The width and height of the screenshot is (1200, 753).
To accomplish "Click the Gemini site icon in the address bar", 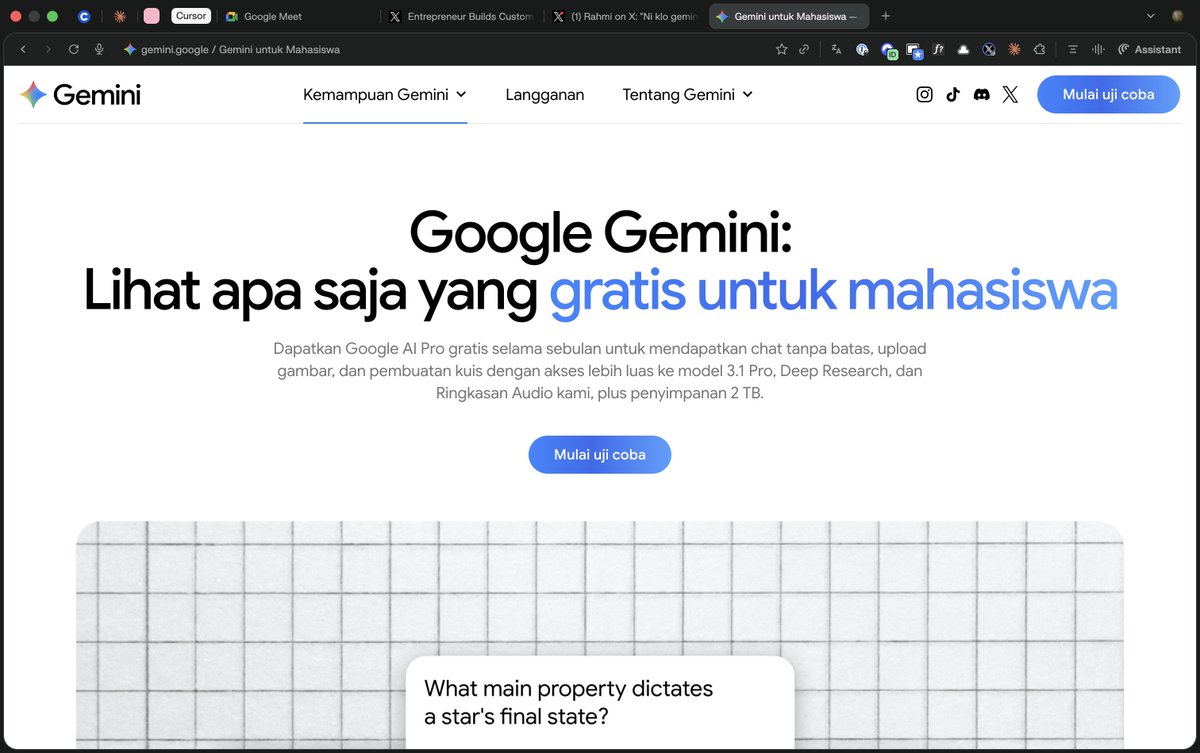I will [x=129, y=49].
